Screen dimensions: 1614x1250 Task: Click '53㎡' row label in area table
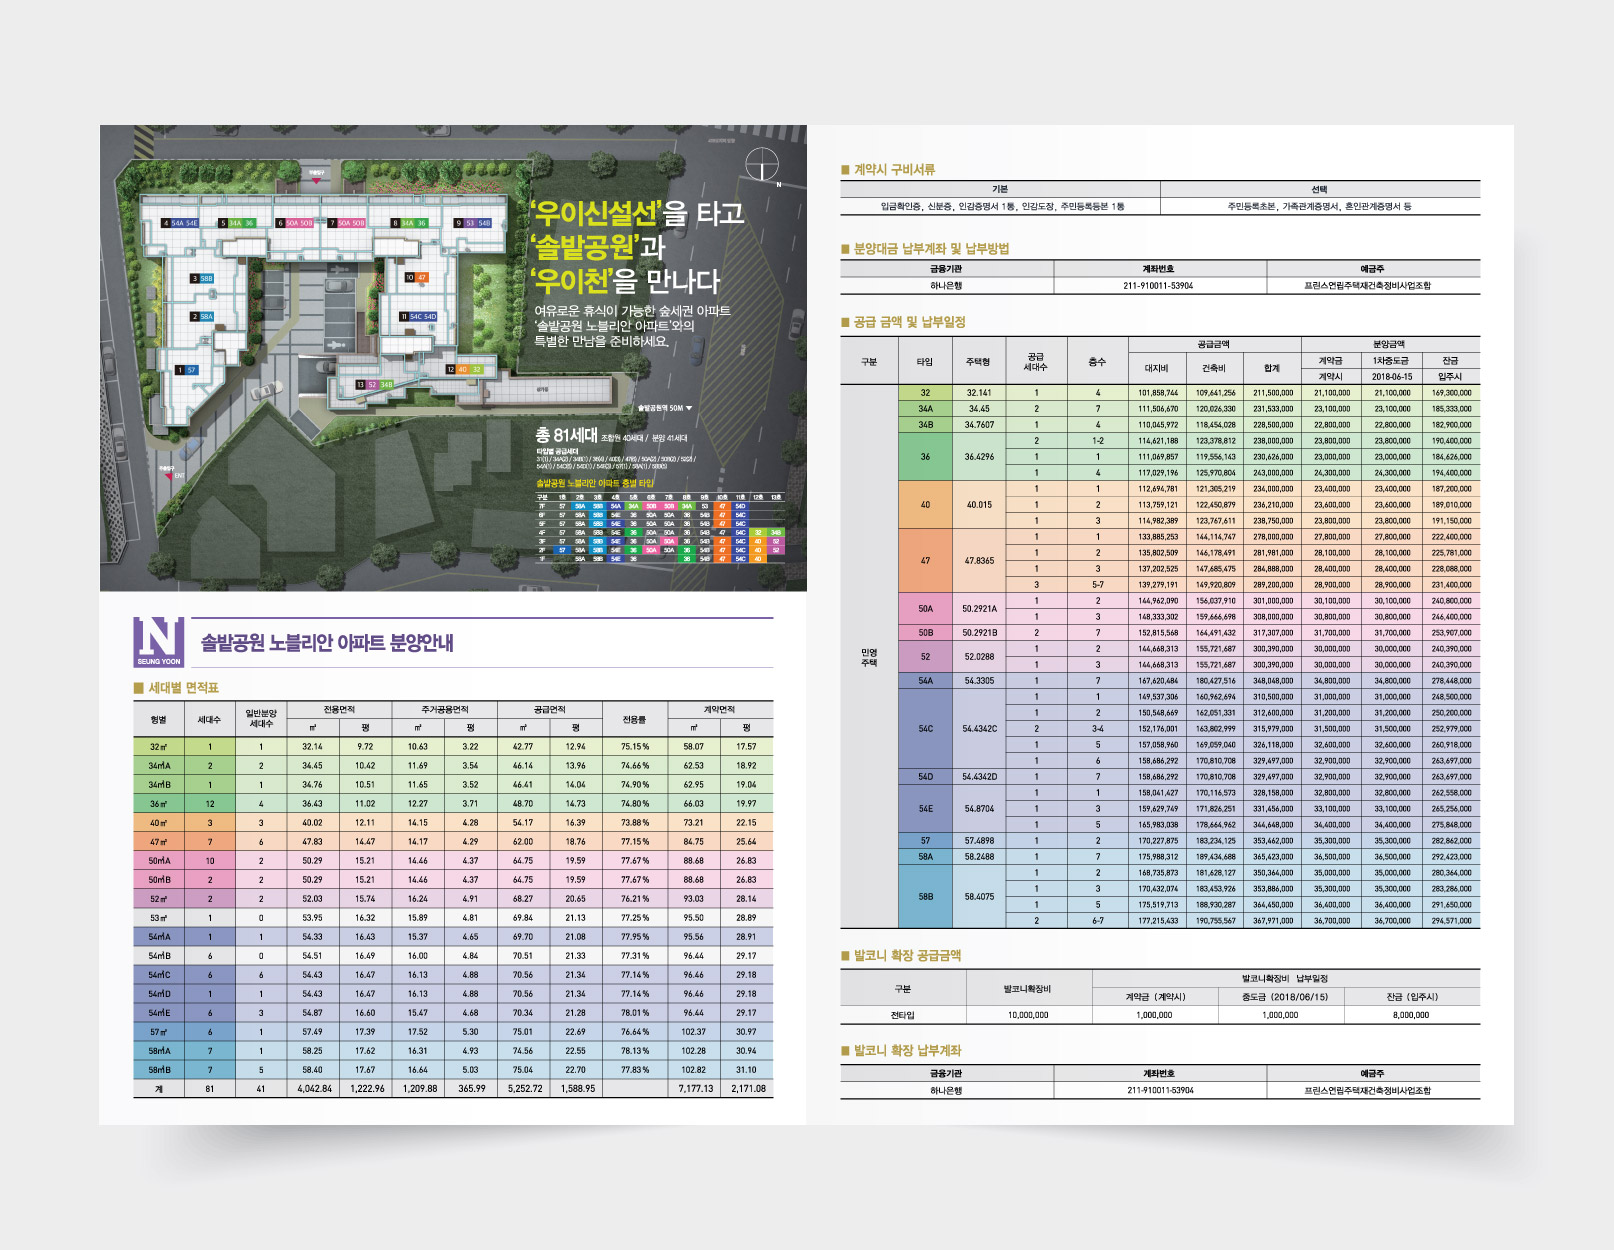coord(159,918)
